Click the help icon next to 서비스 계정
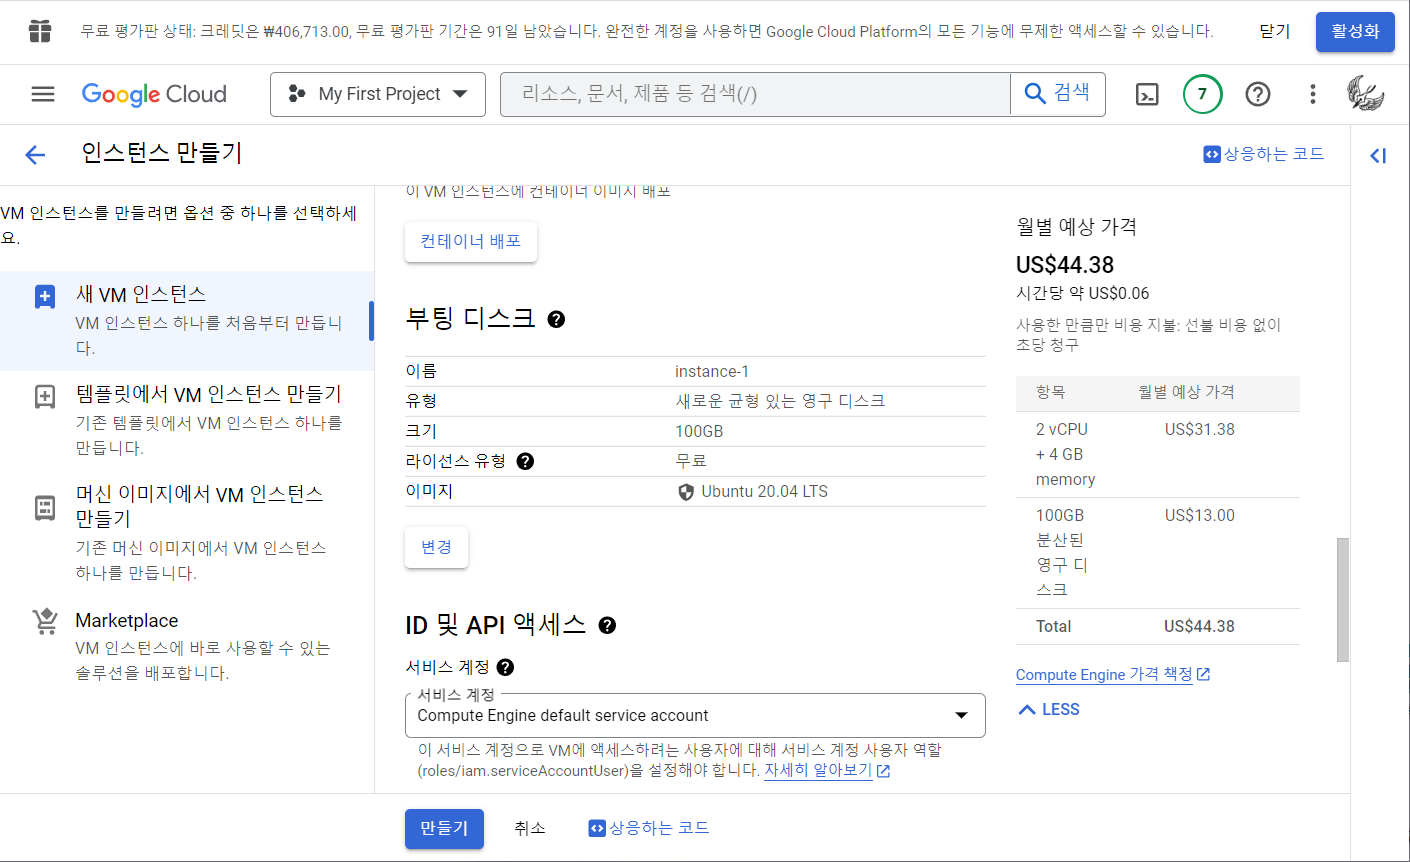Viewport: 1410px width, 862px height. [505, 667]
